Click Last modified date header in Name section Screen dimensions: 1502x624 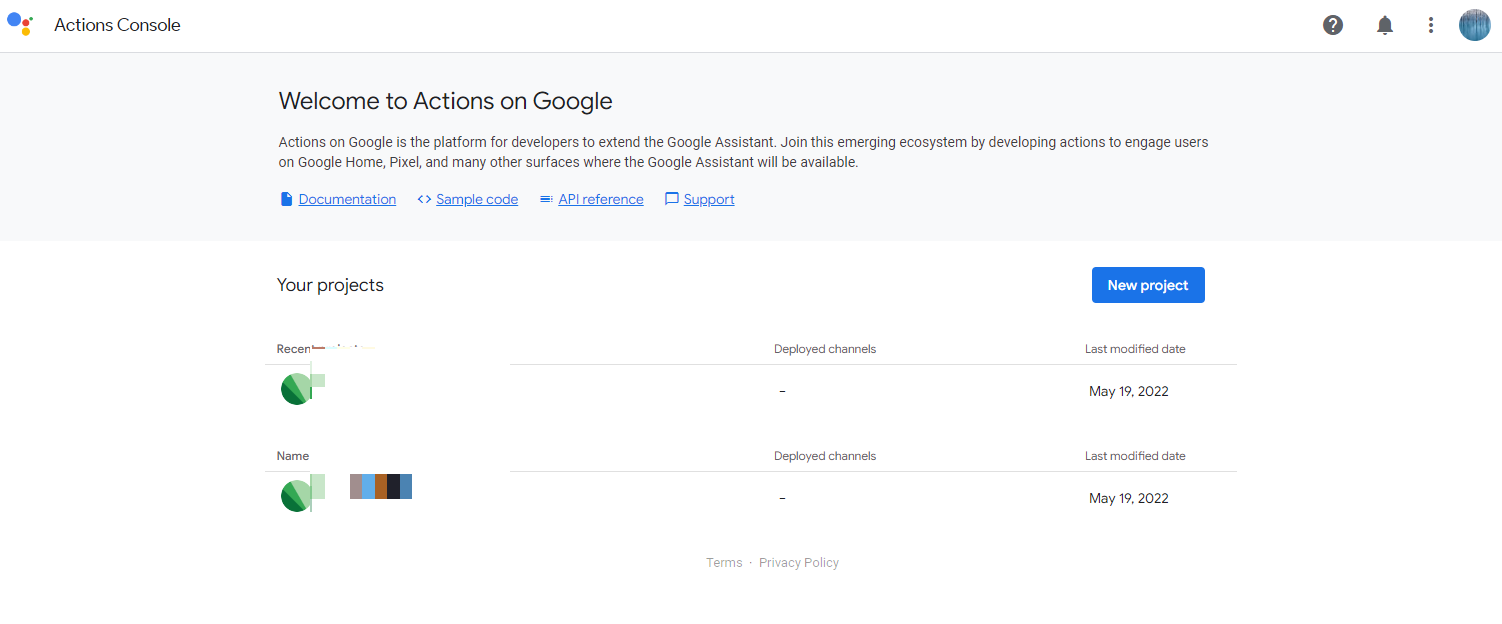click(1135, 456)
